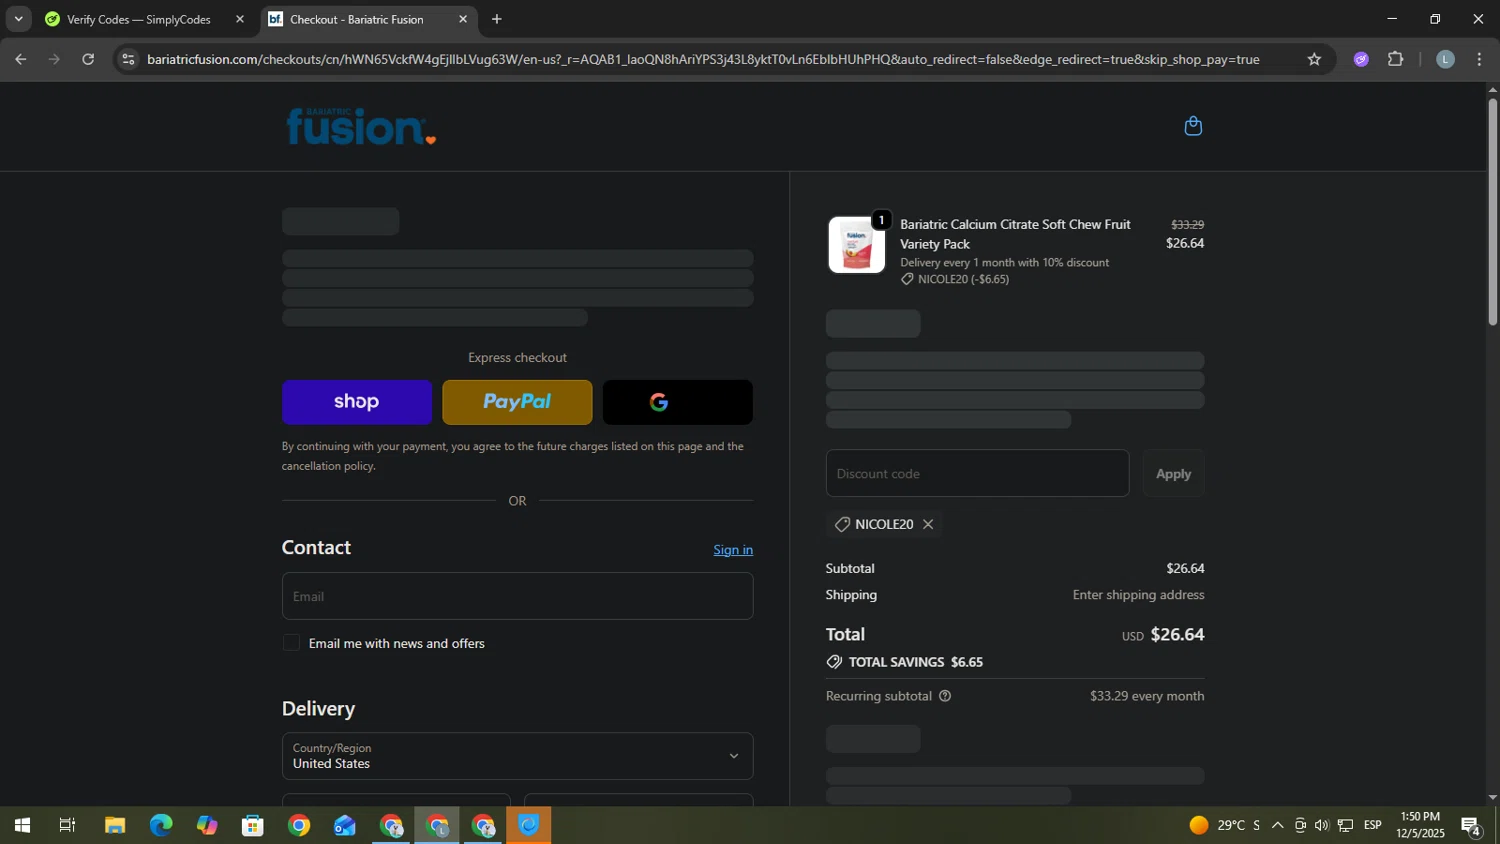The height and width of the screenshot is (844, 1500).
Task: Click the TOTAL SAVINGS $6.65 text
Action: pyautogui.click(x=915, y=662)
